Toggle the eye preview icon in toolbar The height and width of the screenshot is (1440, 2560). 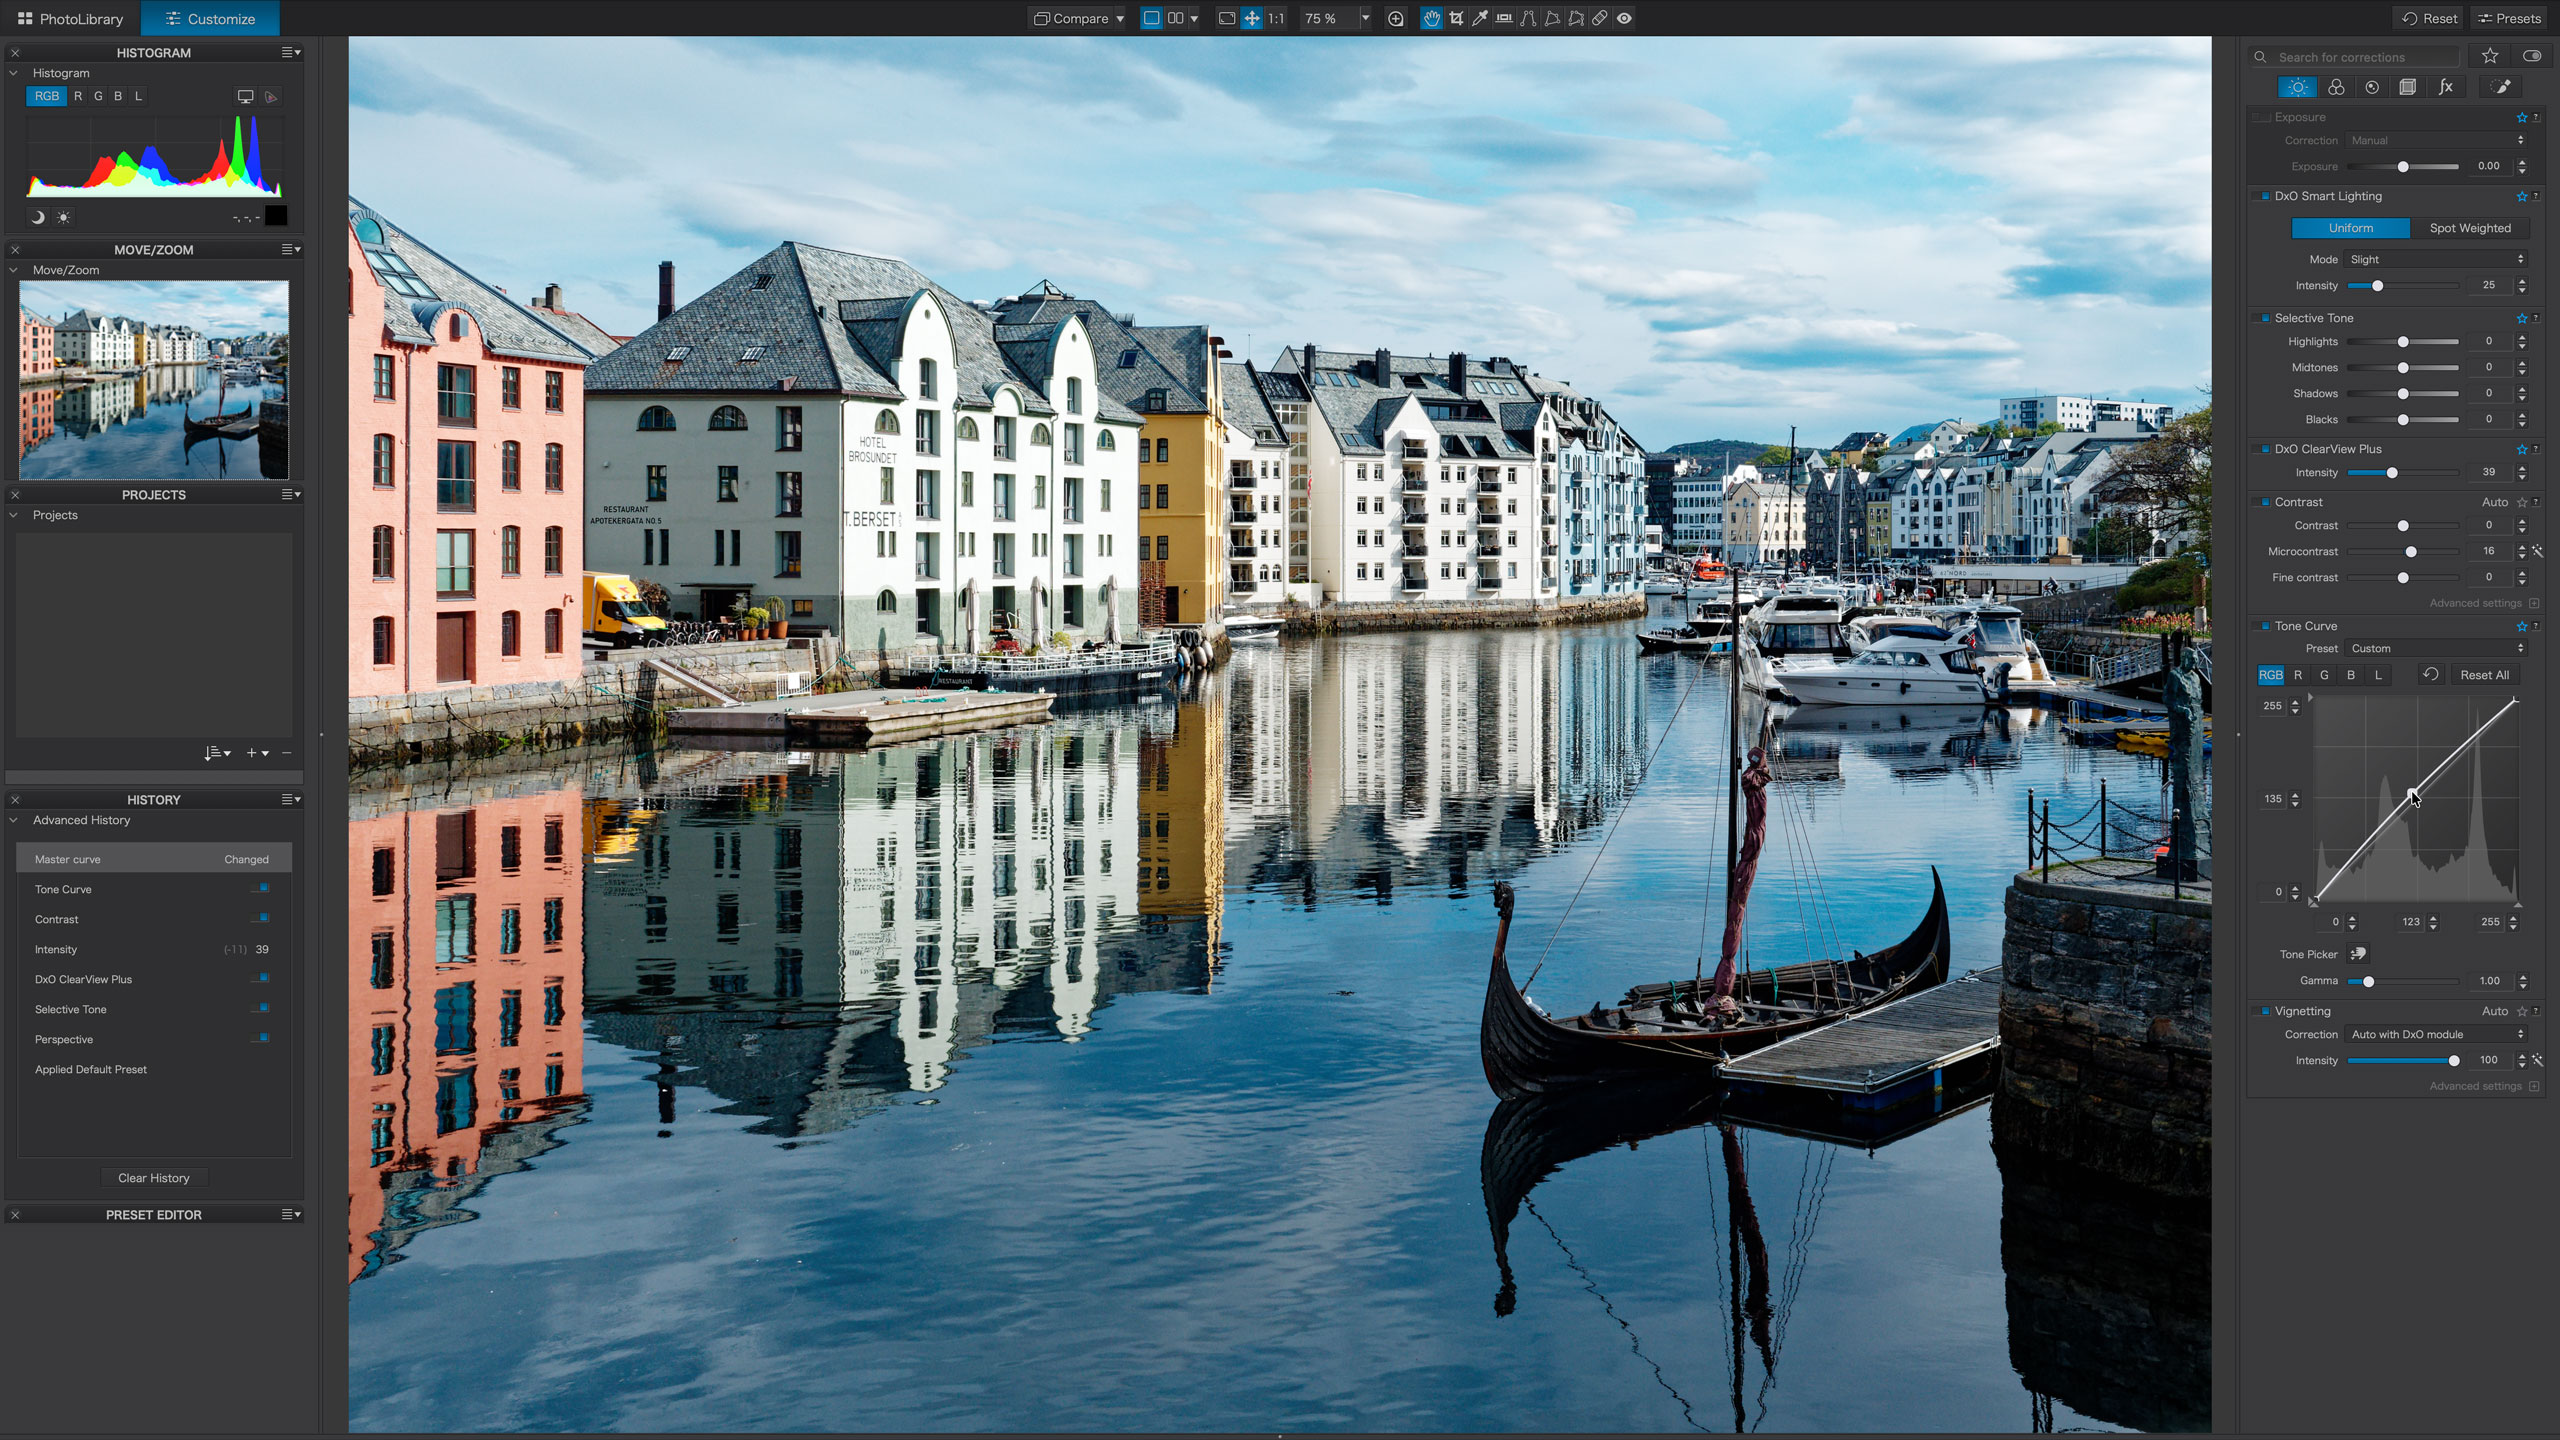(1624, 18)
